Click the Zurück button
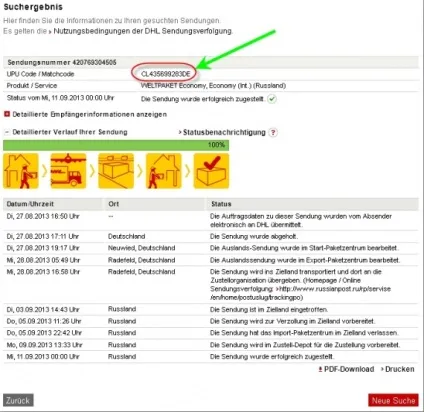 18,400
